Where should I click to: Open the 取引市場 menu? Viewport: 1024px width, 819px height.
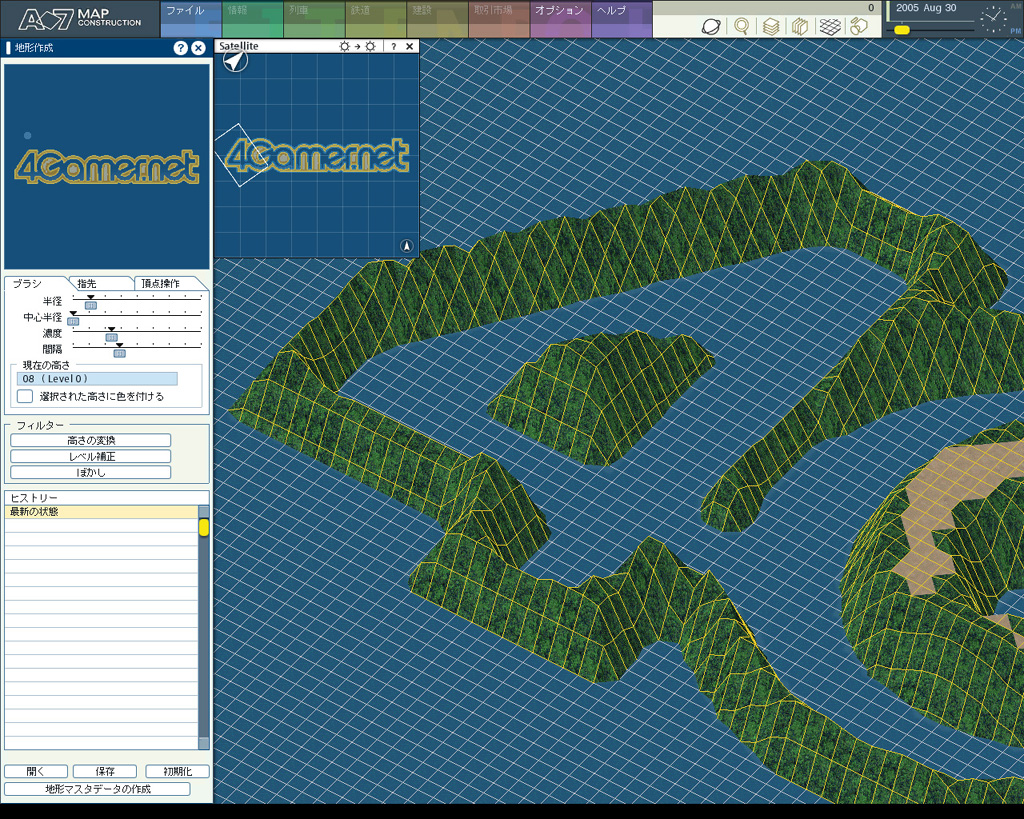pos(499,19)
